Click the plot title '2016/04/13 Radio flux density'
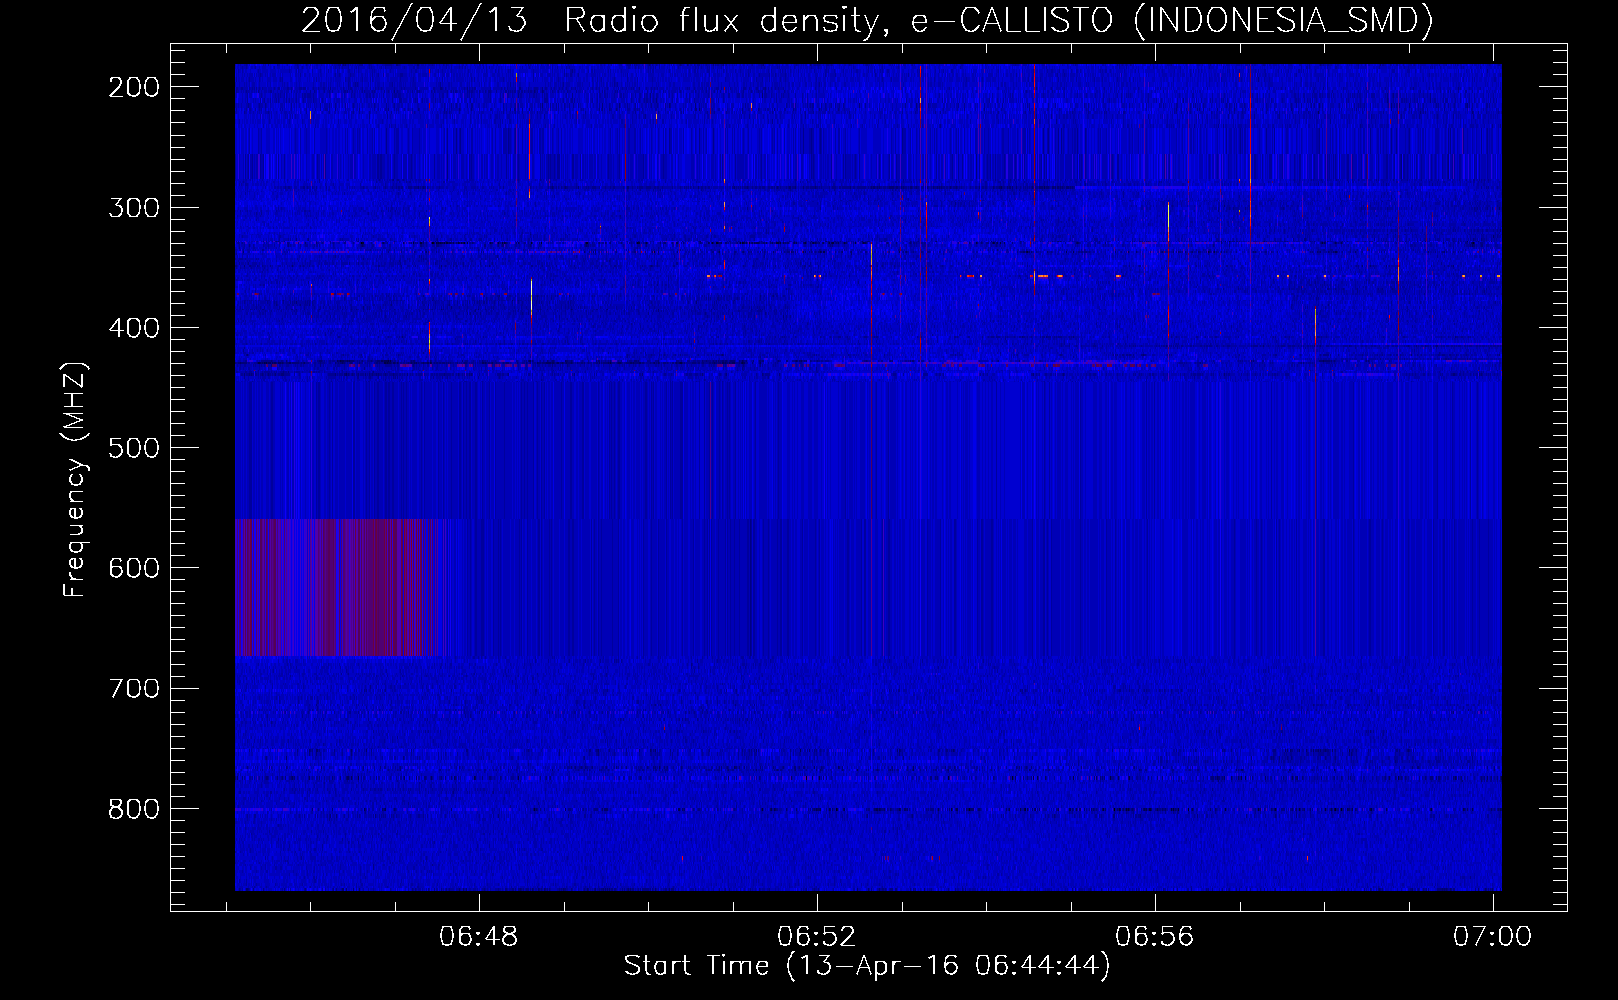 tap(867, 21)
